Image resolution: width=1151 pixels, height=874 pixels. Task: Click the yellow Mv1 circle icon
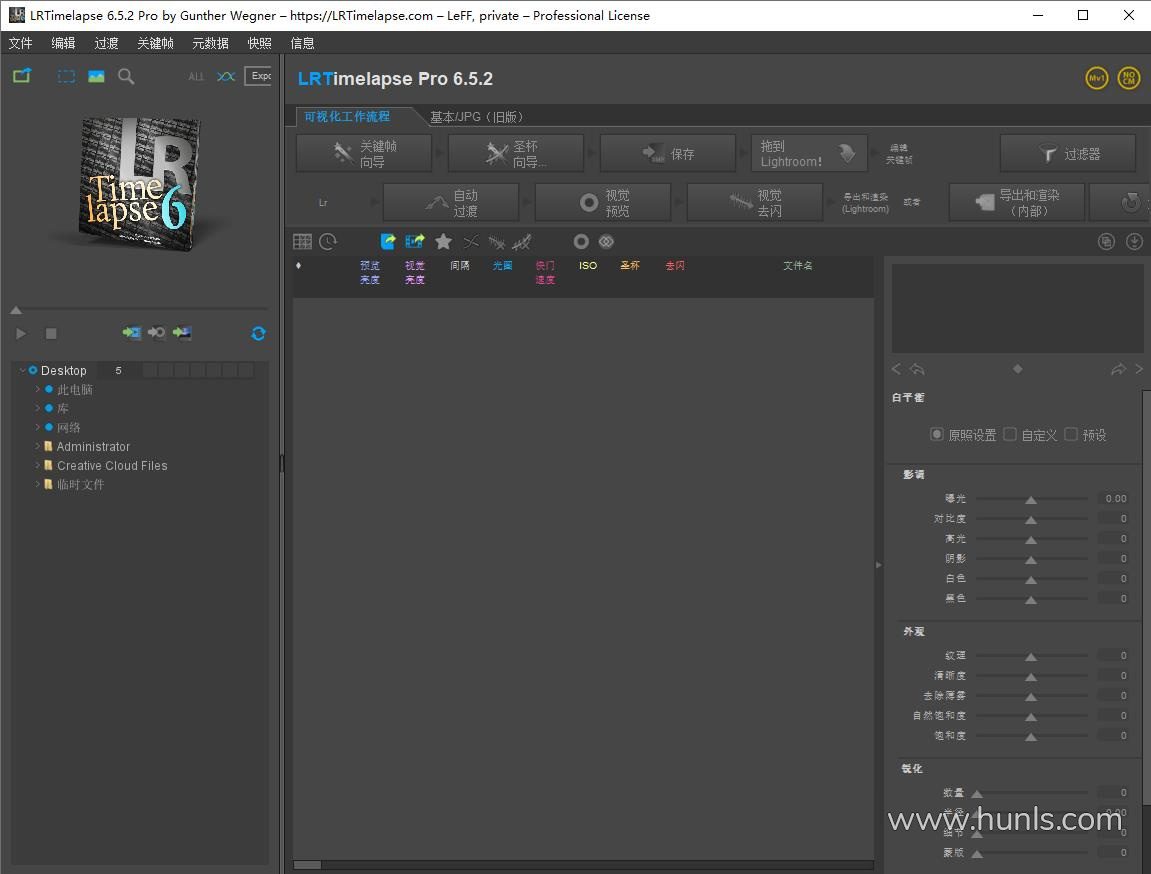1097,78
